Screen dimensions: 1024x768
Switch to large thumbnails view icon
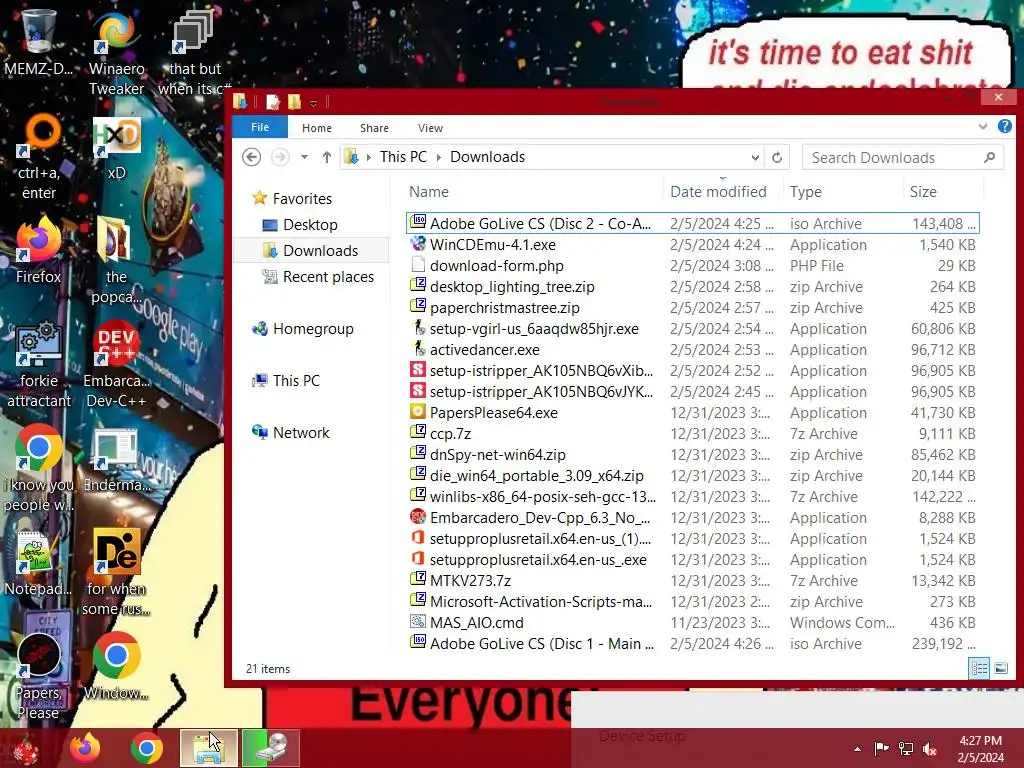1000,668
